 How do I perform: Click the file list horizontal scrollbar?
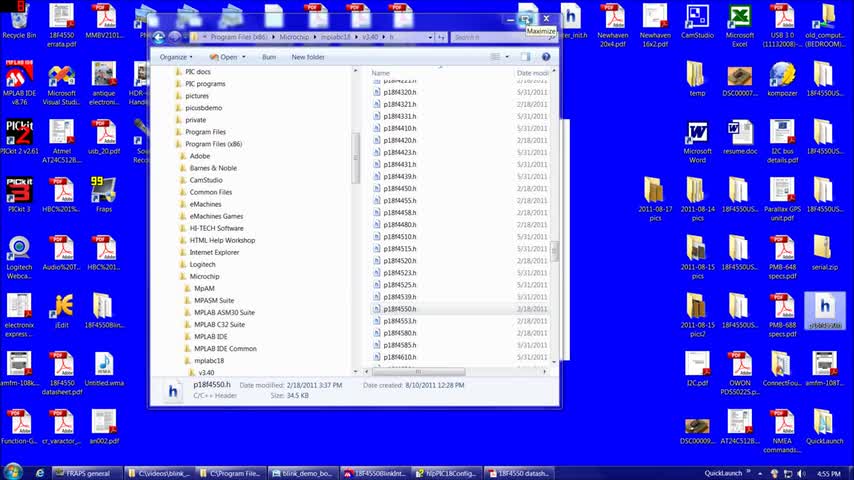(x=418, y=372)
